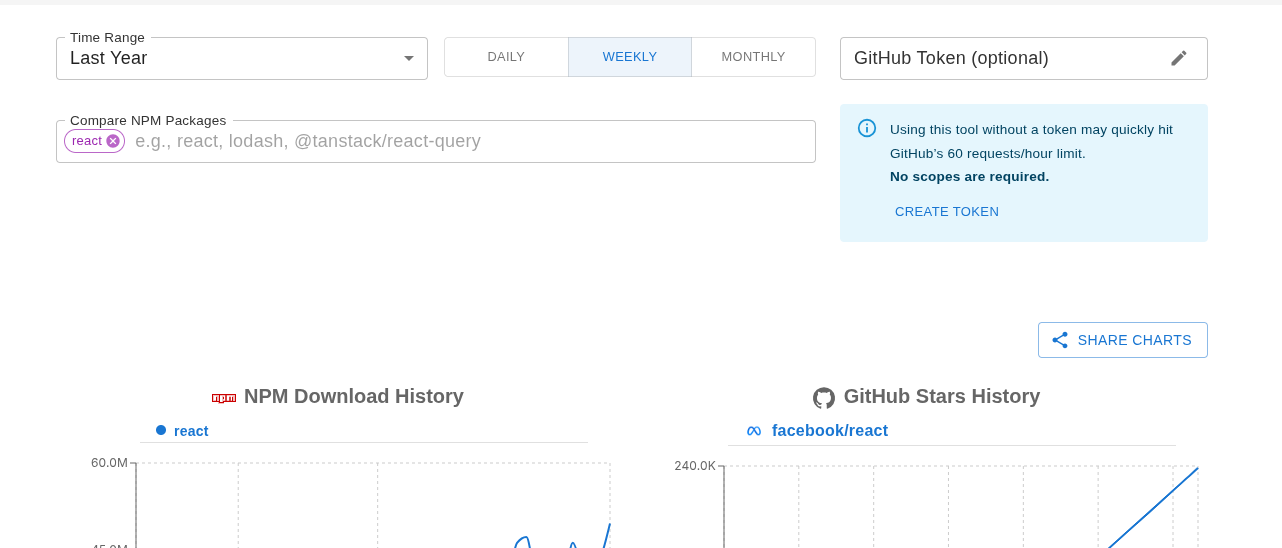The image size is (1282, 548).
Task: Click the npm downloads line in chart
Action: (x=606, y=534)
